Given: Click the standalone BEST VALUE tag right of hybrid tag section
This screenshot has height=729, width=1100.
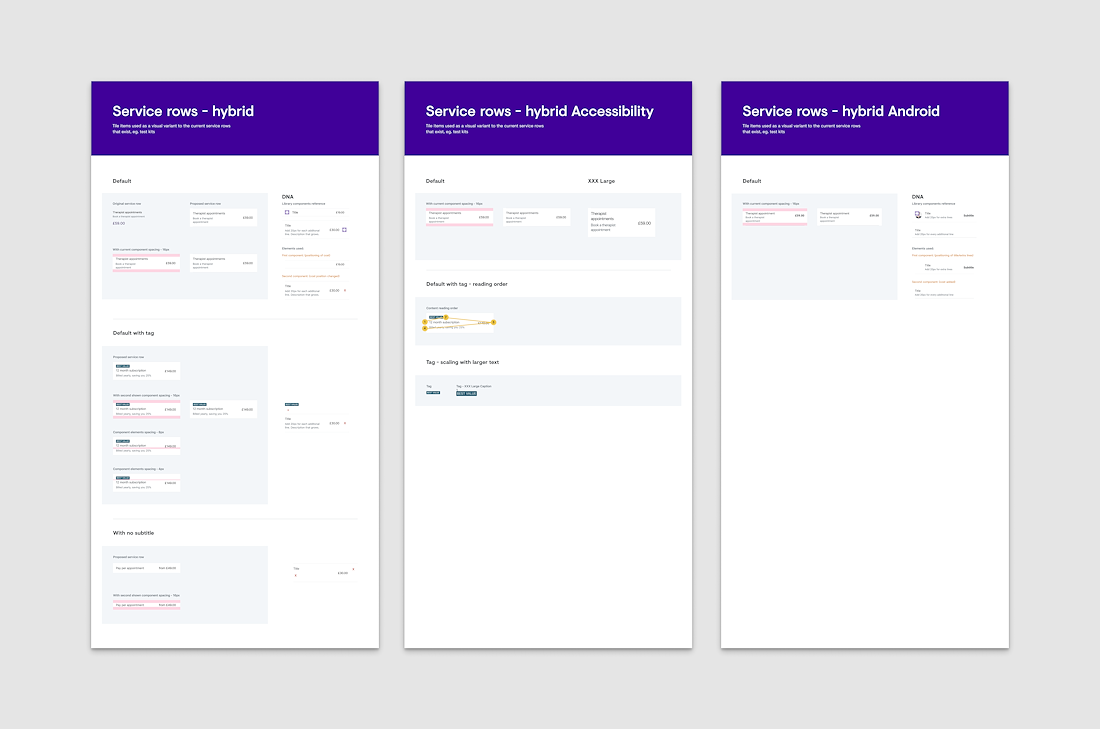Looking at the screenshot, I should [292, 404].
